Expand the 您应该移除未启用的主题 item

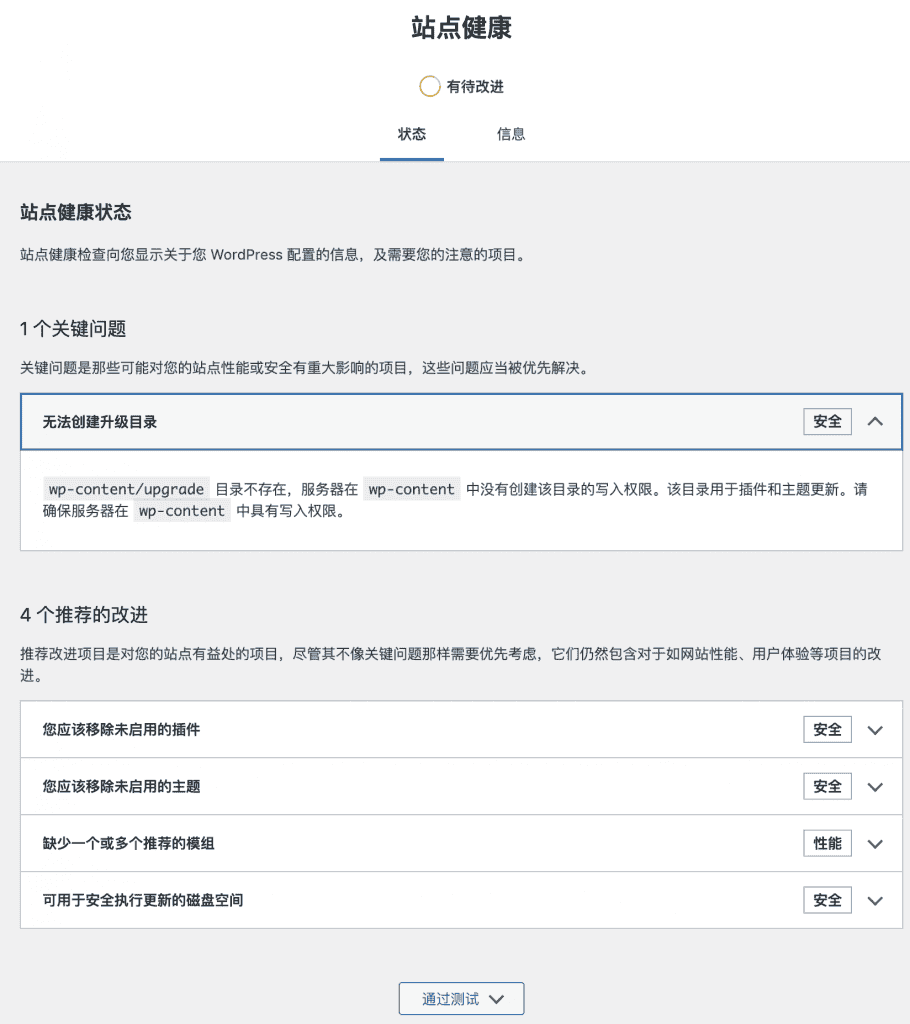[875, 786]
